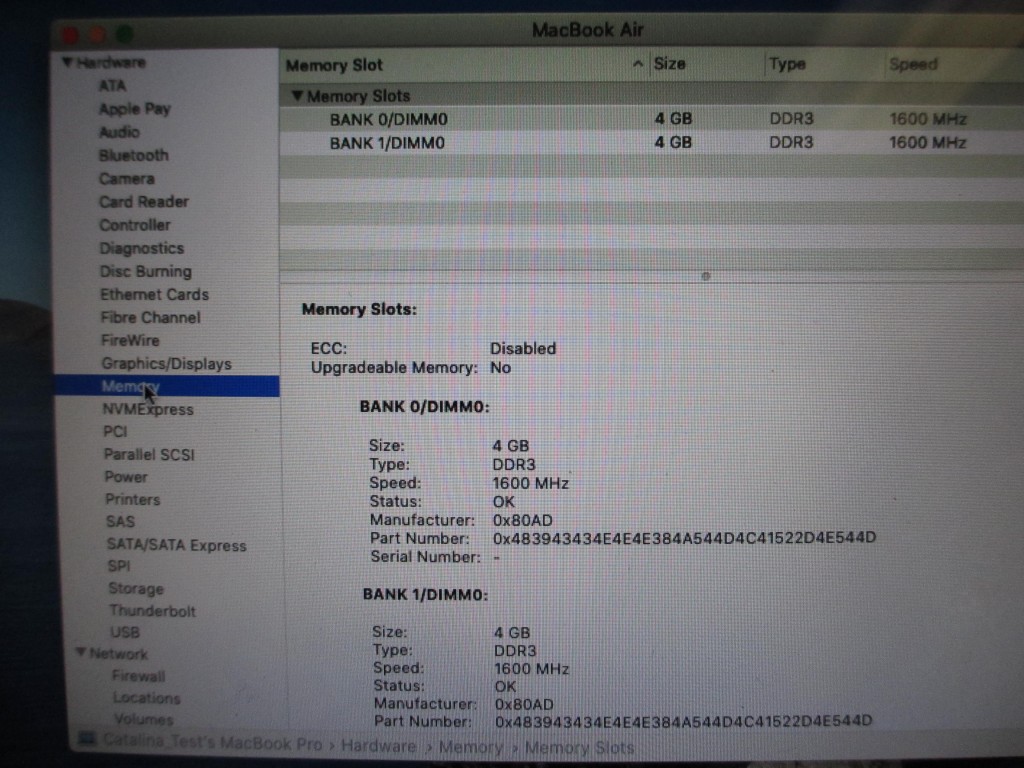Select the BANK 1/DIMM0 table row

coord(652,142)
